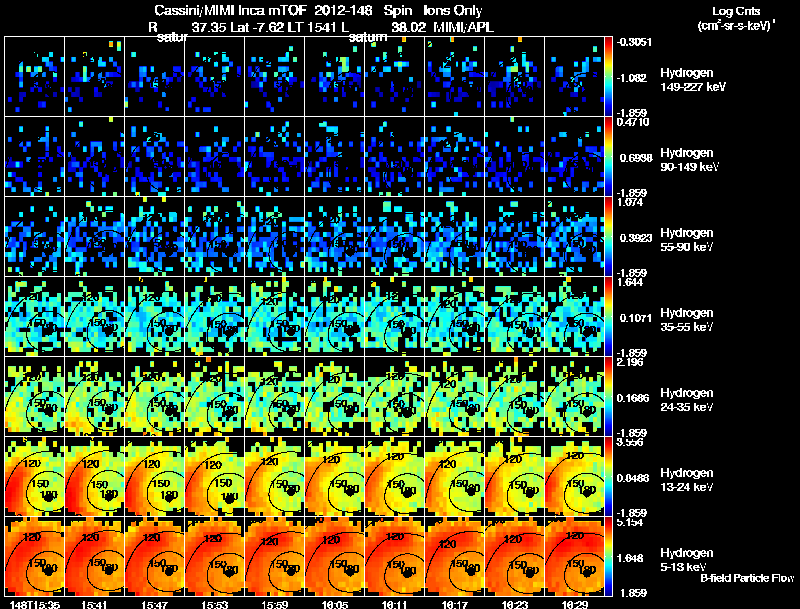This screenshot has height=609, width=800.
Task: Select the 148T15:35 start time label
Action: tap(35, 604)
